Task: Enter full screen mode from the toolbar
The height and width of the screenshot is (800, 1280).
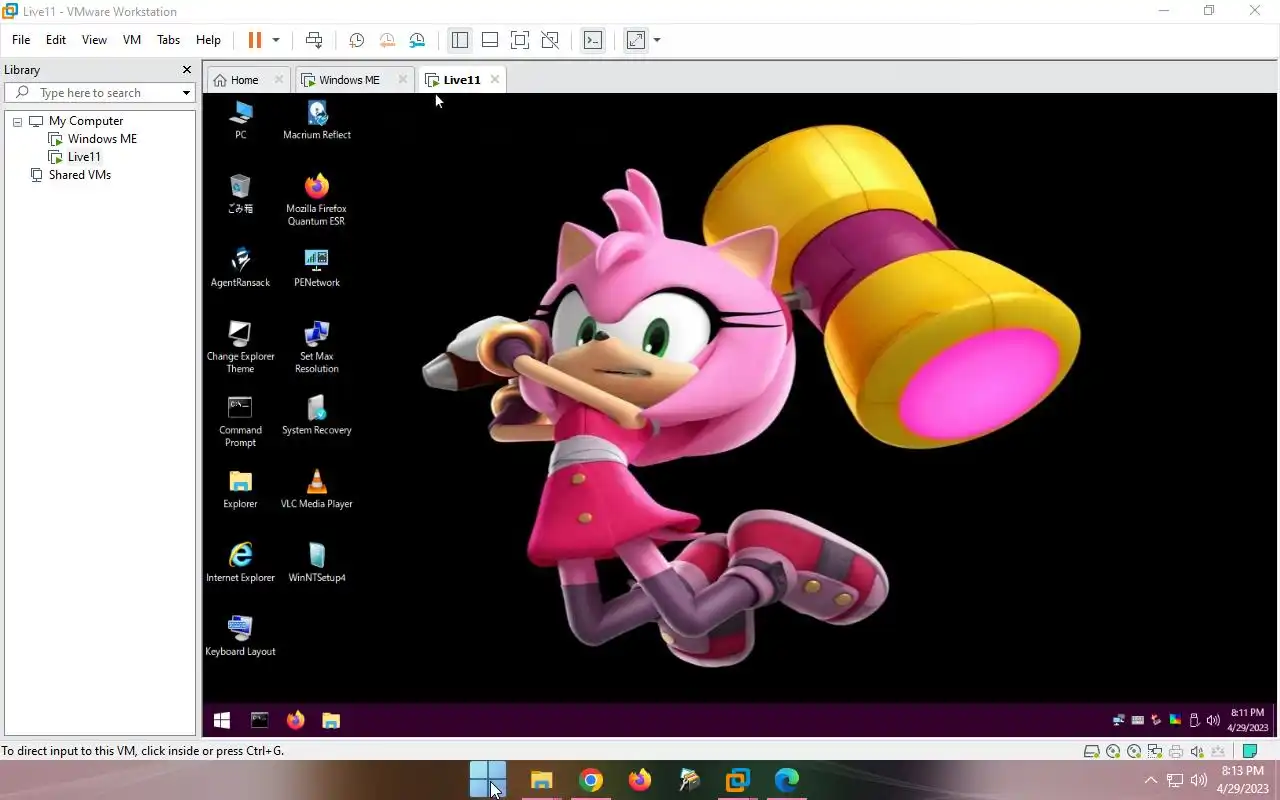Action: (520, 40)
